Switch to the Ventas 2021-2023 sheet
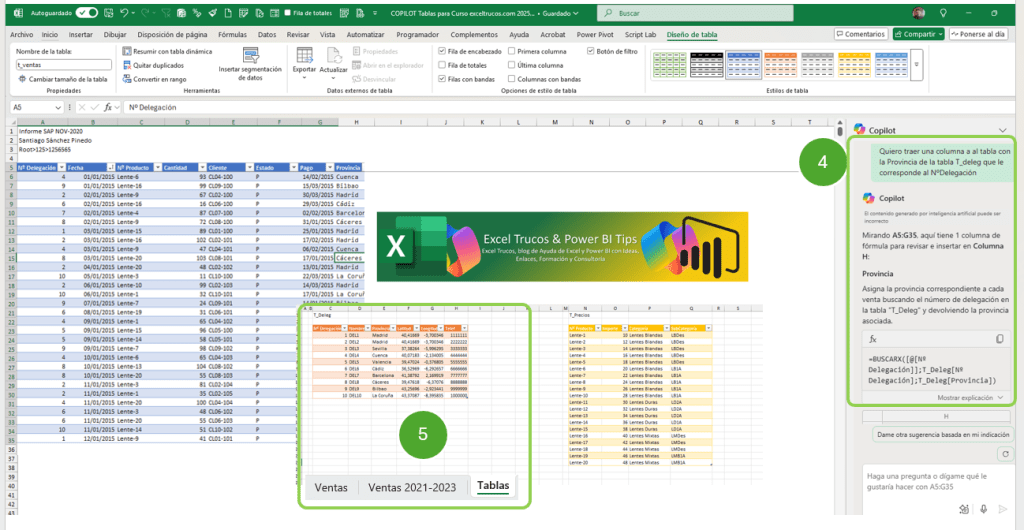 (x=413, y=487)
